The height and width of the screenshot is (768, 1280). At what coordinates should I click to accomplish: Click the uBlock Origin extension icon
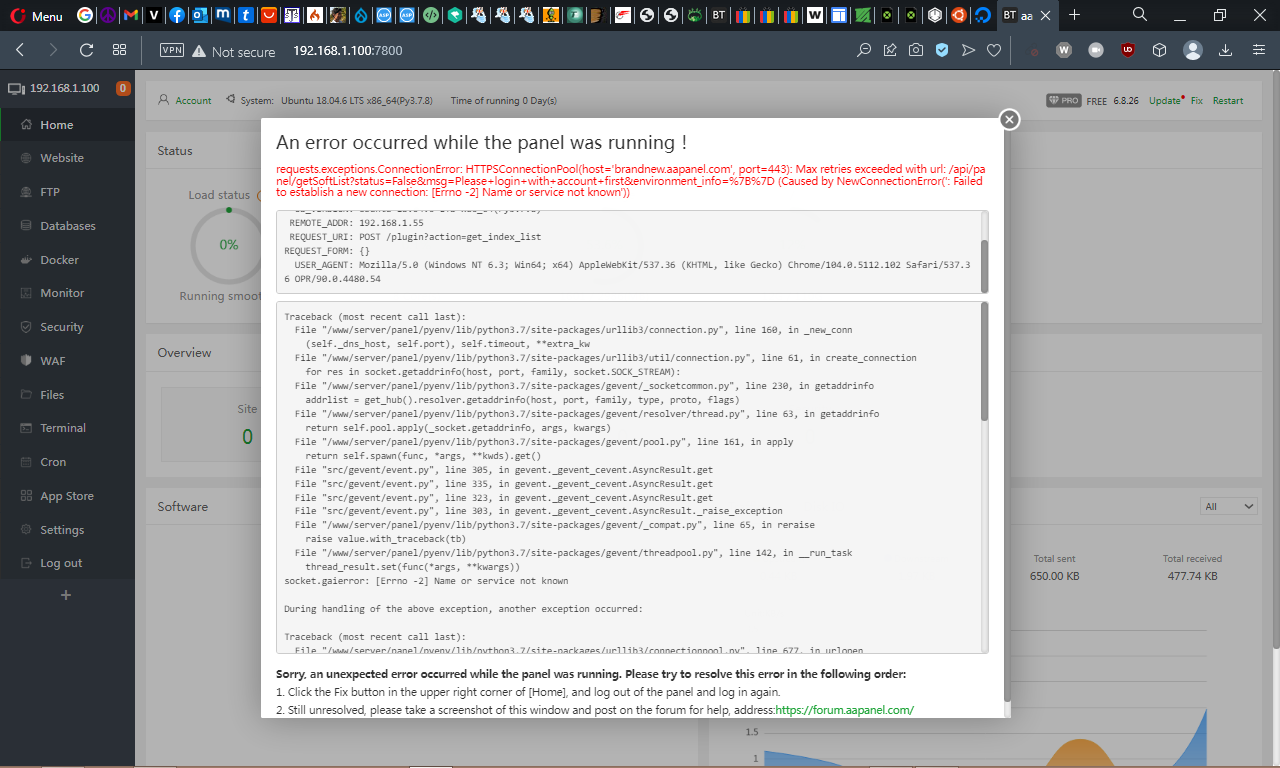1128,50
